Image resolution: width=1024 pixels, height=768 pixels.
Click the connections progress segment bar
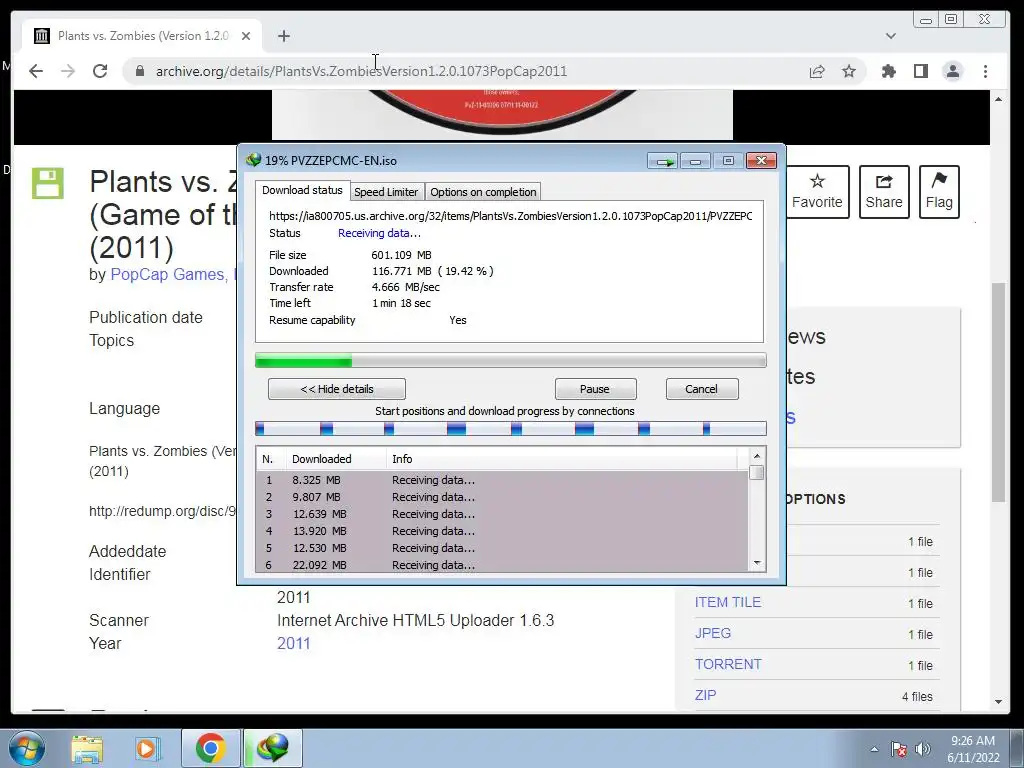tap(511, 428)
